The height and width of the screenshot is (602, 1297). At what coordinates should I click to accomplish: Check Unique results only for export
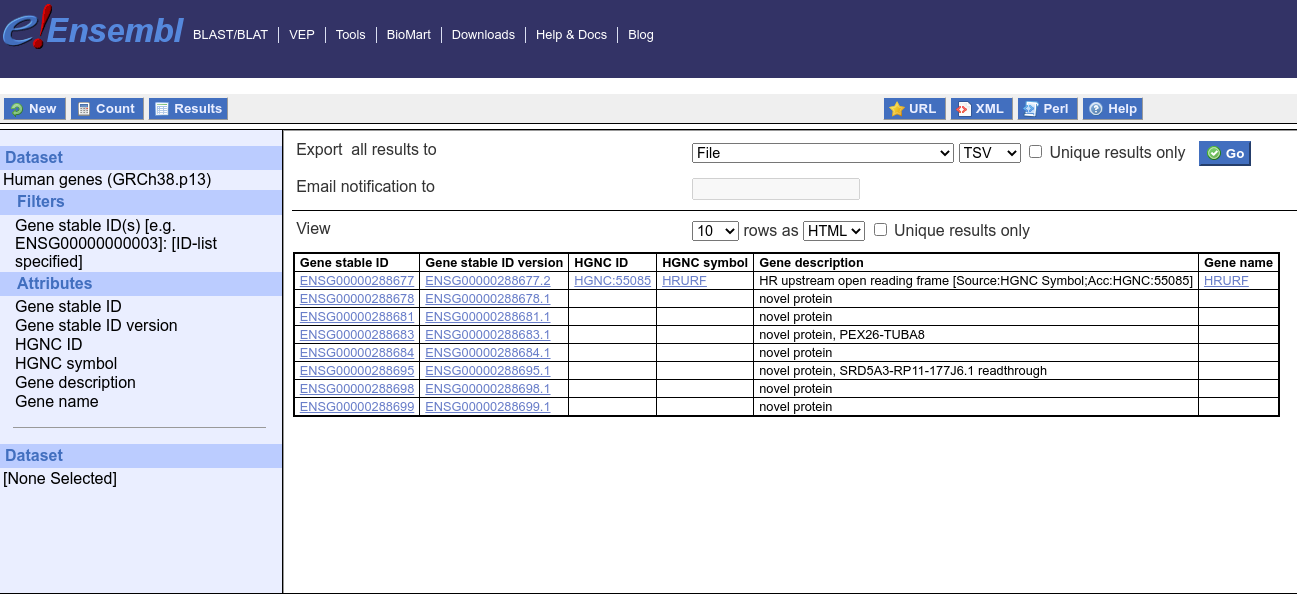tap(1036, 152)
